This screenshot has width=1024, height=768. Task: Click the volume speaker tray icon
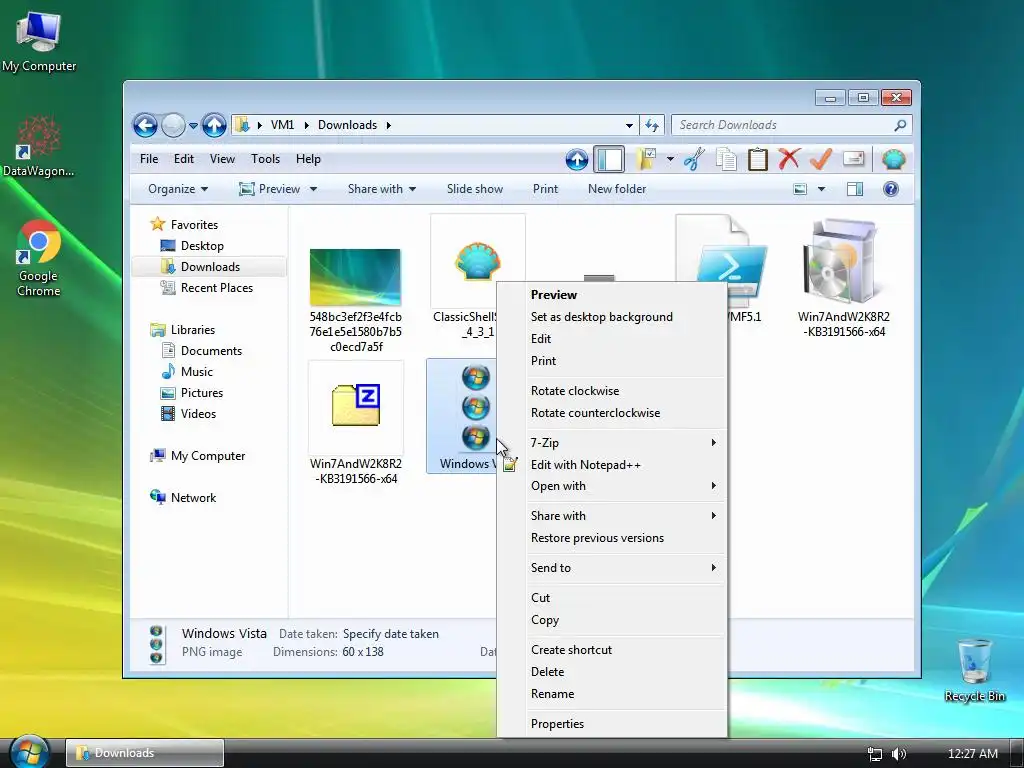(x=899, y=754)
